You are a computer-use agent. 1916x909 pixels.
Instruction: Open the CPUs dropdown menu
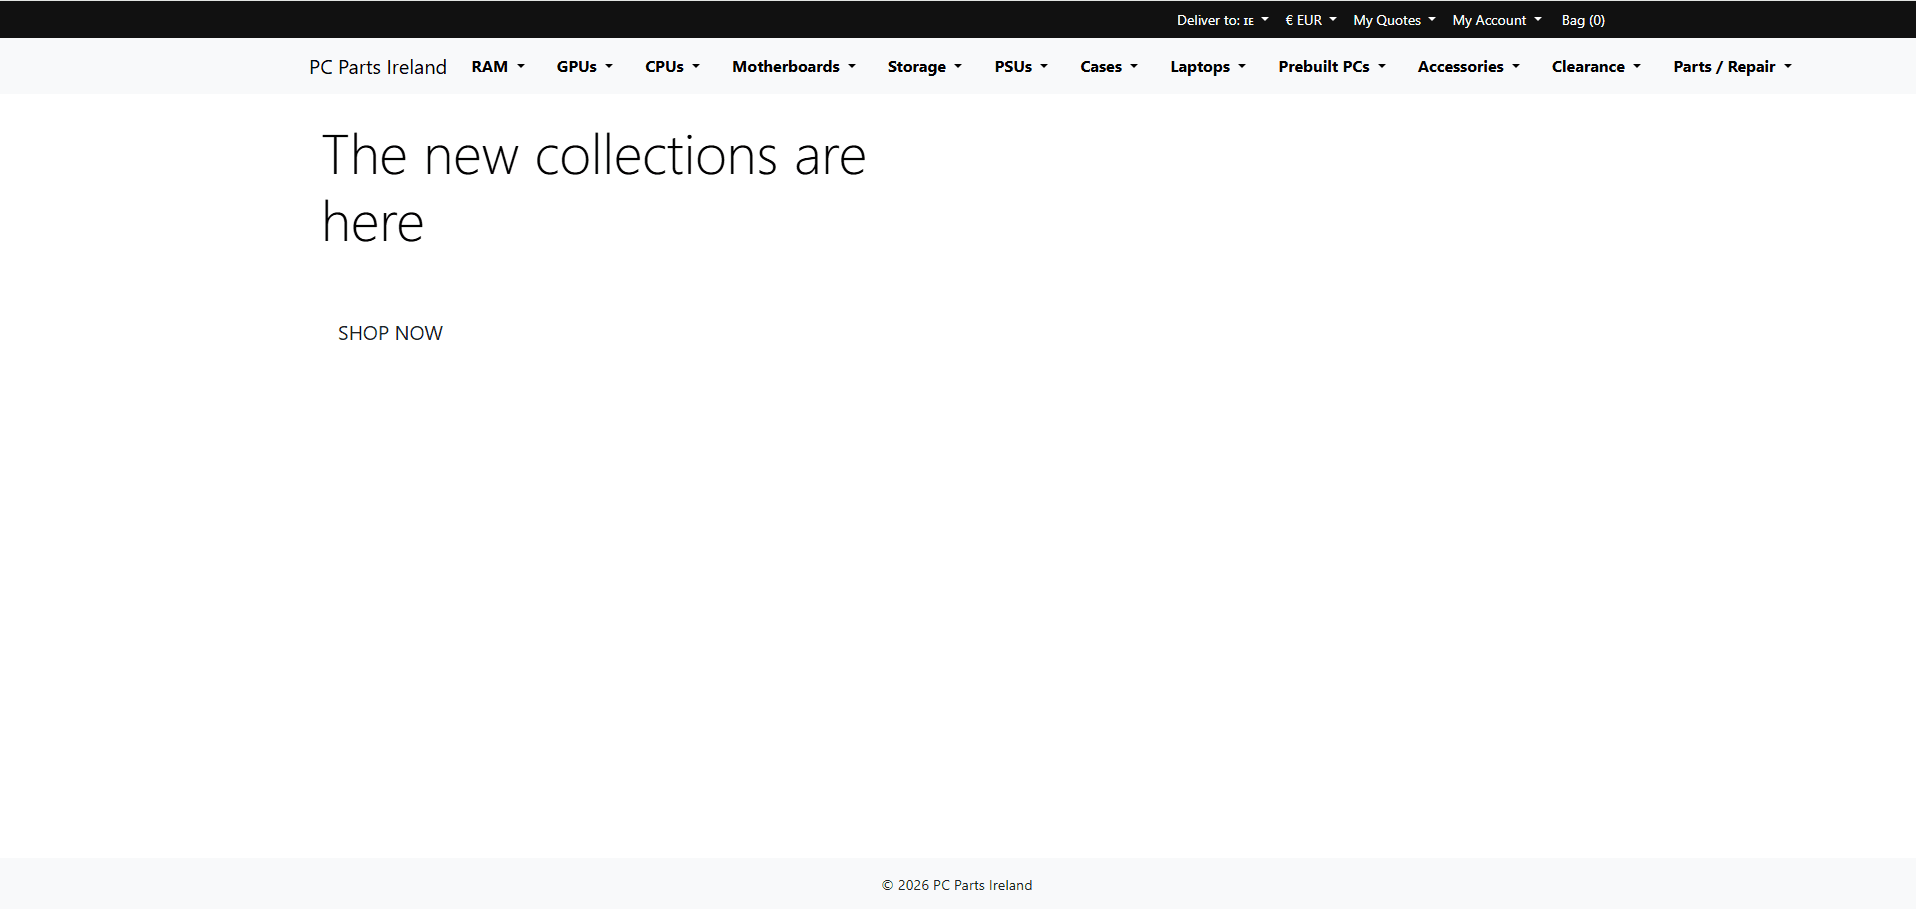[672, 67]
